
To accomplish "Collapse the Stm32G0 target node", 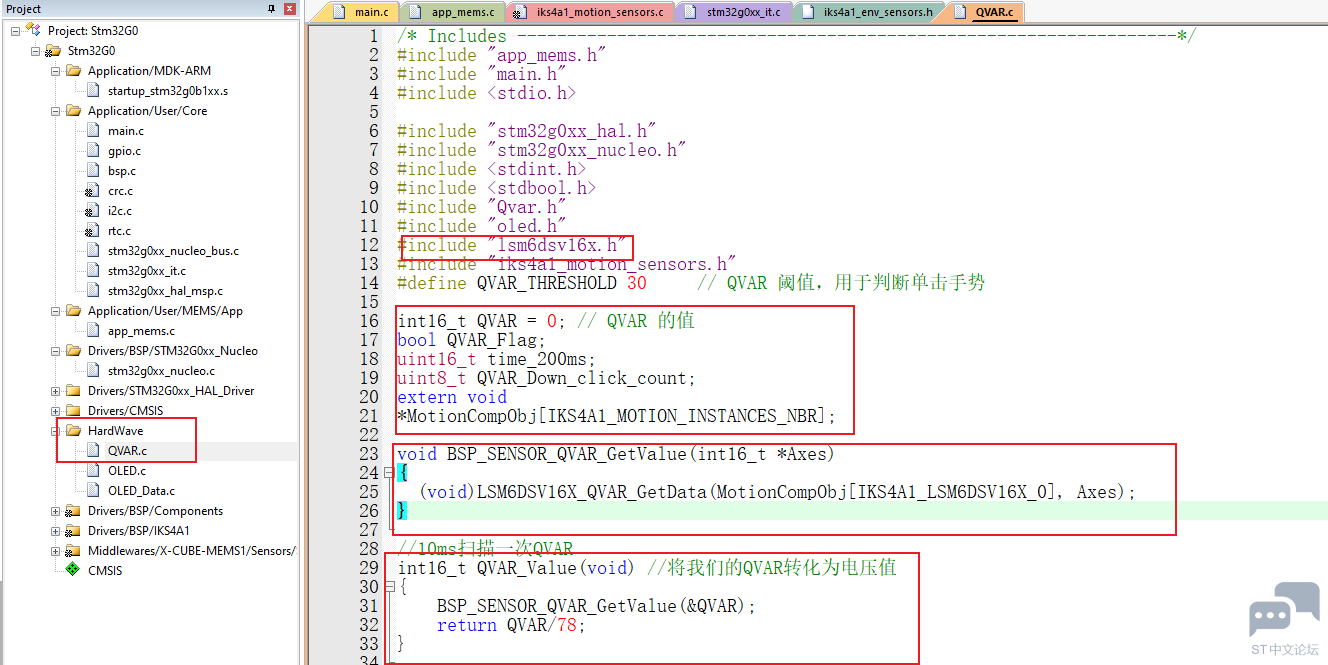I will (36, 51).
